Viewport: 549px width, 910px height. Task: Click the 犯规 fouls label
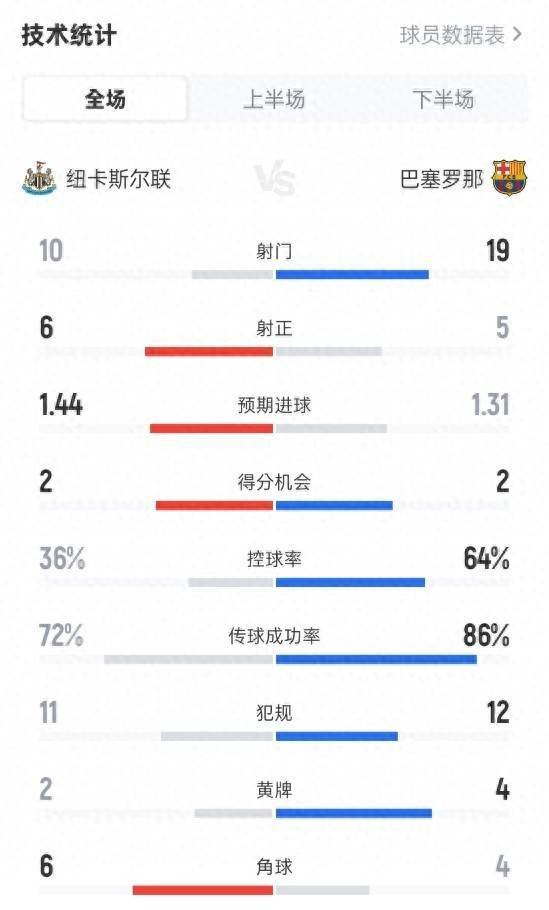click(274, 713)
